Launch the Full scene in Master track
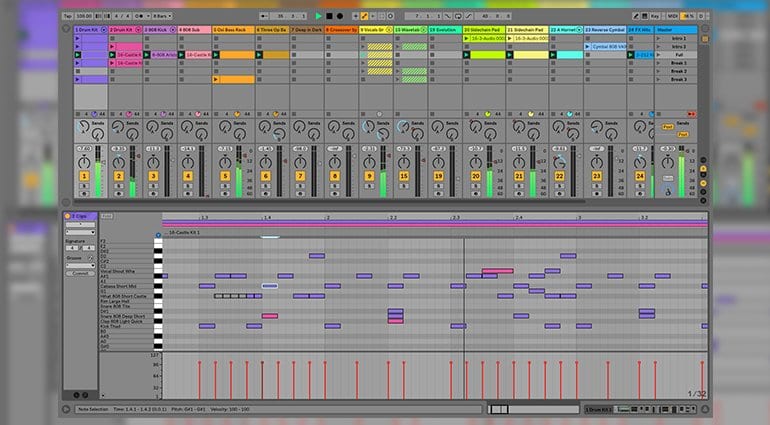This screenshot has height=425, width=770. (x=659, y=55)
